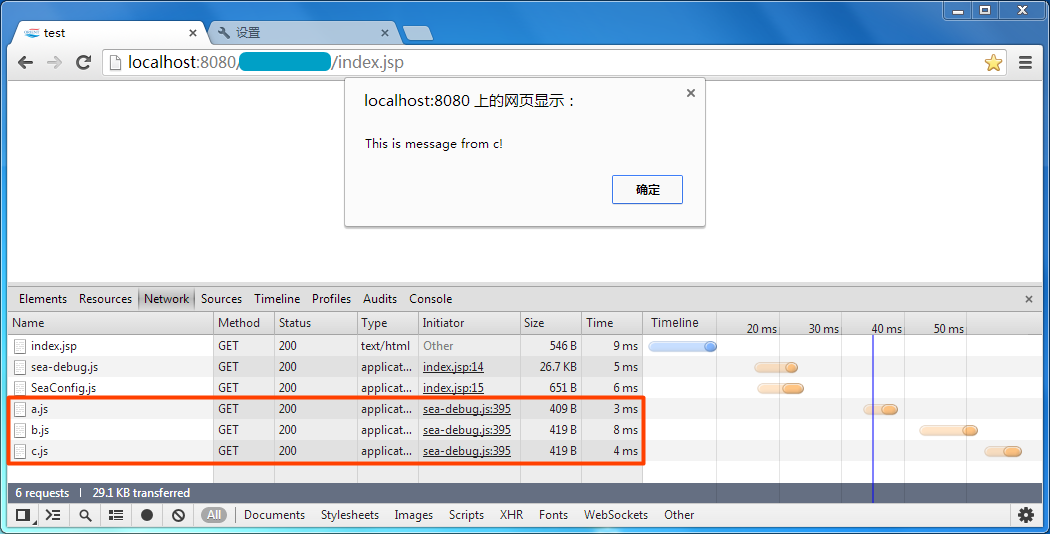Open a new tab button
Viewport: 1050px width, 534px height.
click(x=418, y=33)
